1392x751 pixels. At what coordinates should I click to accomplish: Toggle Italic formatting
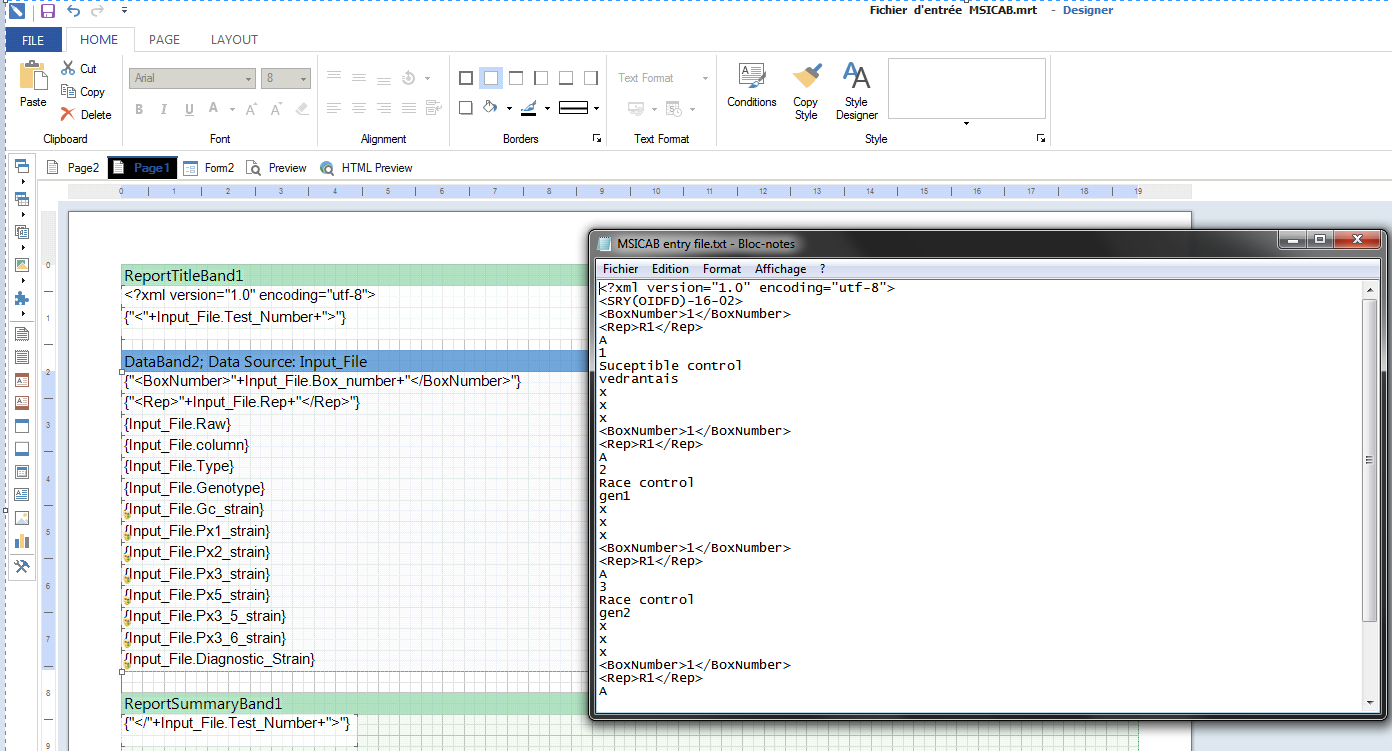[x=164, y=109]
